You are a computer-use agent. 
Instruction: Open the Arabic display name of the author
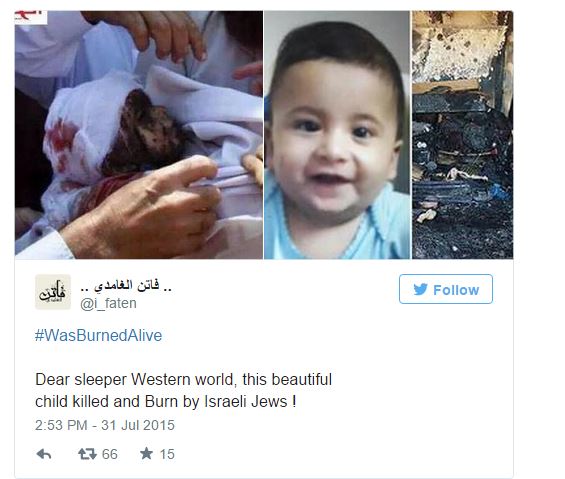(x=126, y=286)
